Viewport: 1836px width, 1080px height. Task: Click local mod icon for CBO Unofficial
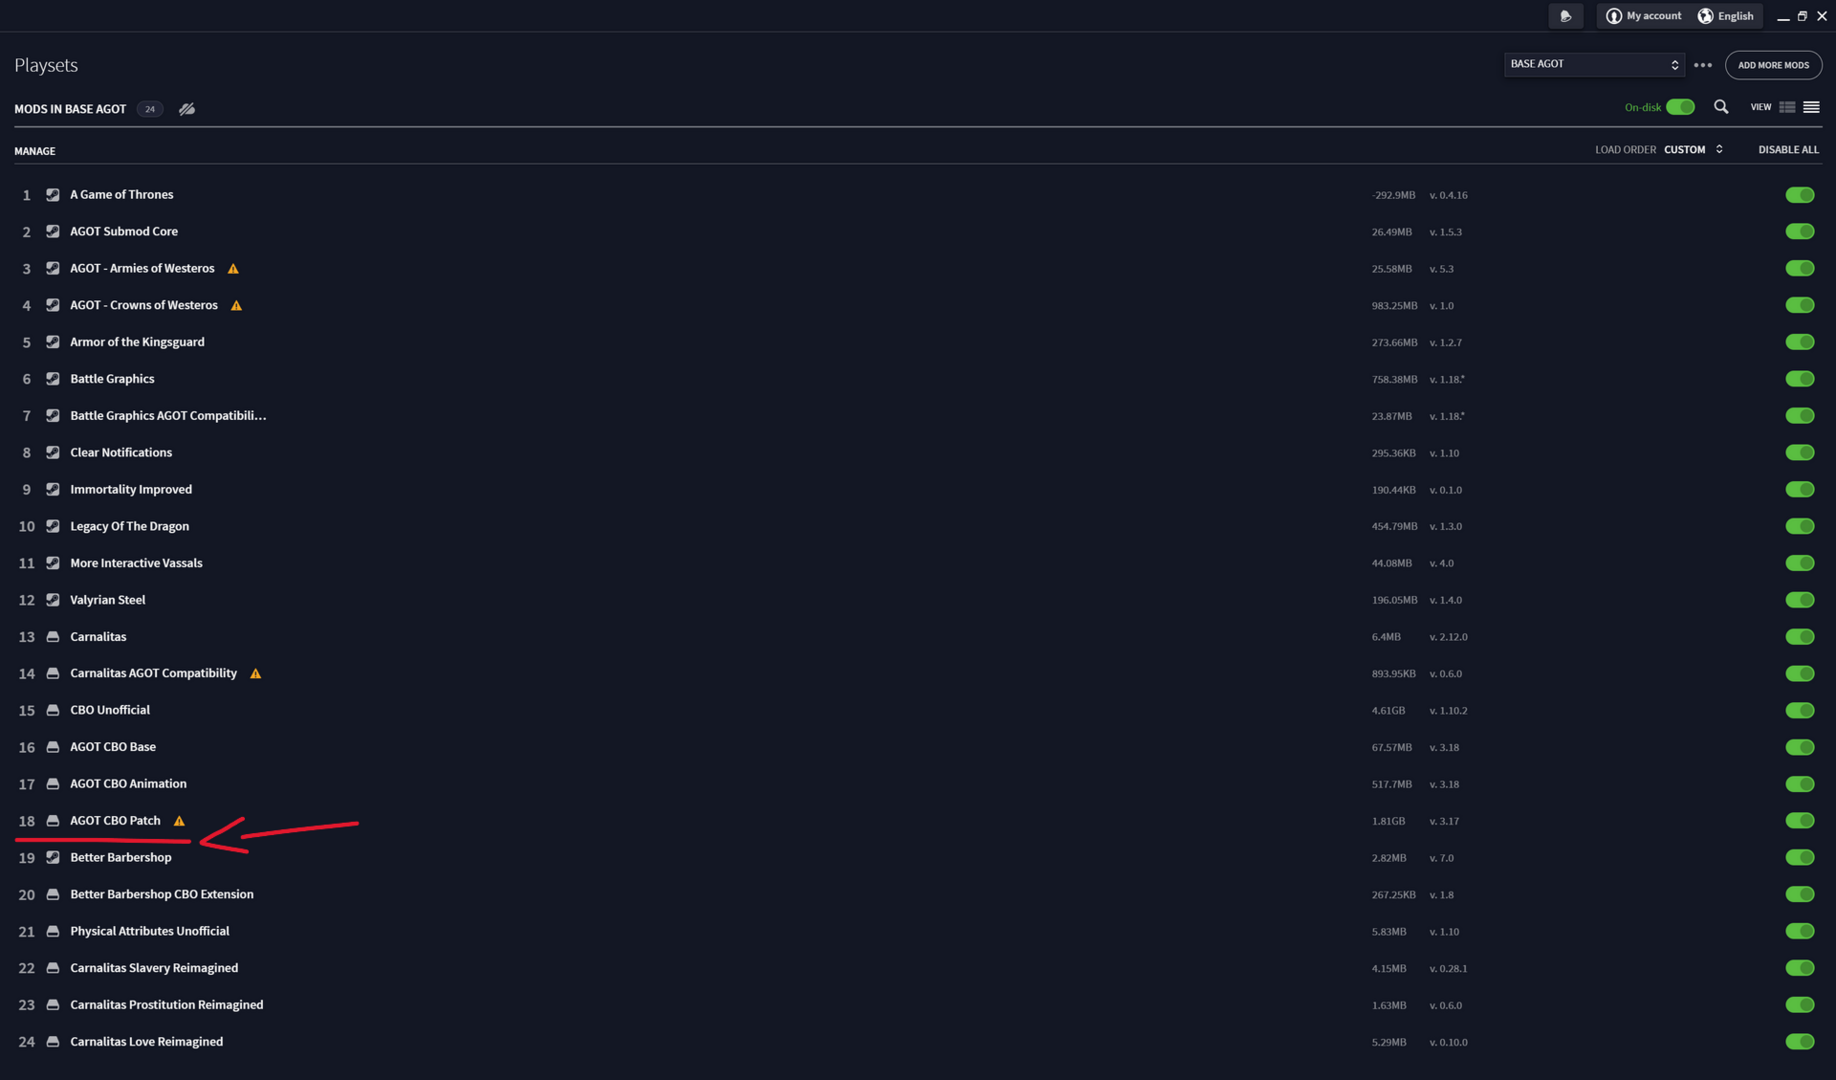(53, 710)
